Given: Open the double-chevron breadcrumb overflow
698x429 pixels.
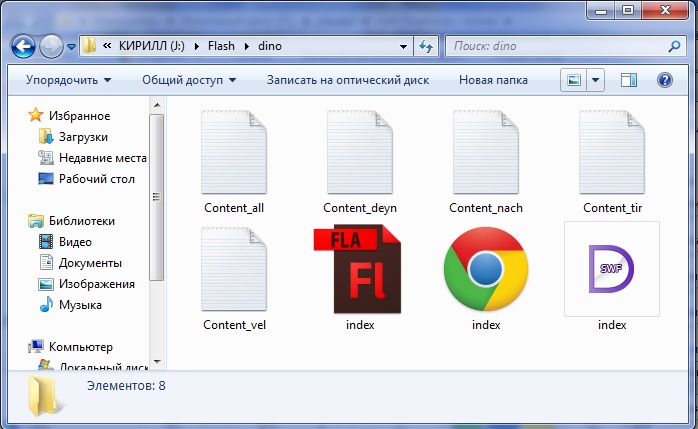Looking at the screenshot, I should pos(107,45).
